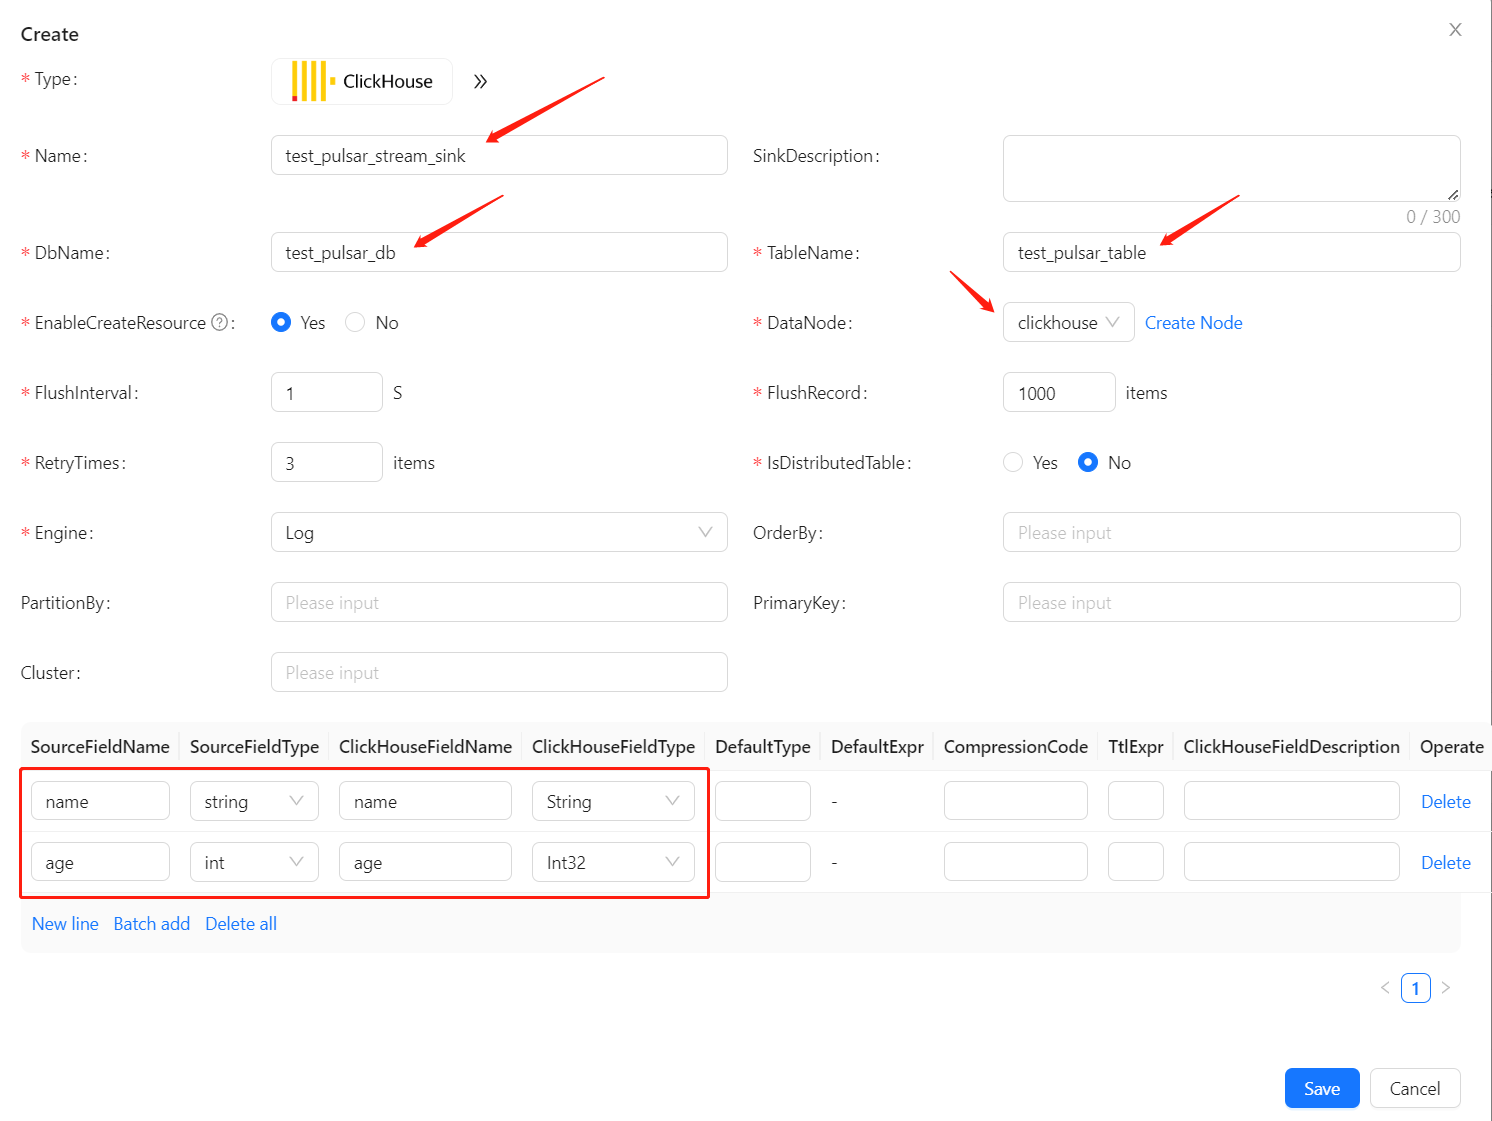
Task: Click the Create Node link
Action: pyautogui.click(x=1193, y=323)
